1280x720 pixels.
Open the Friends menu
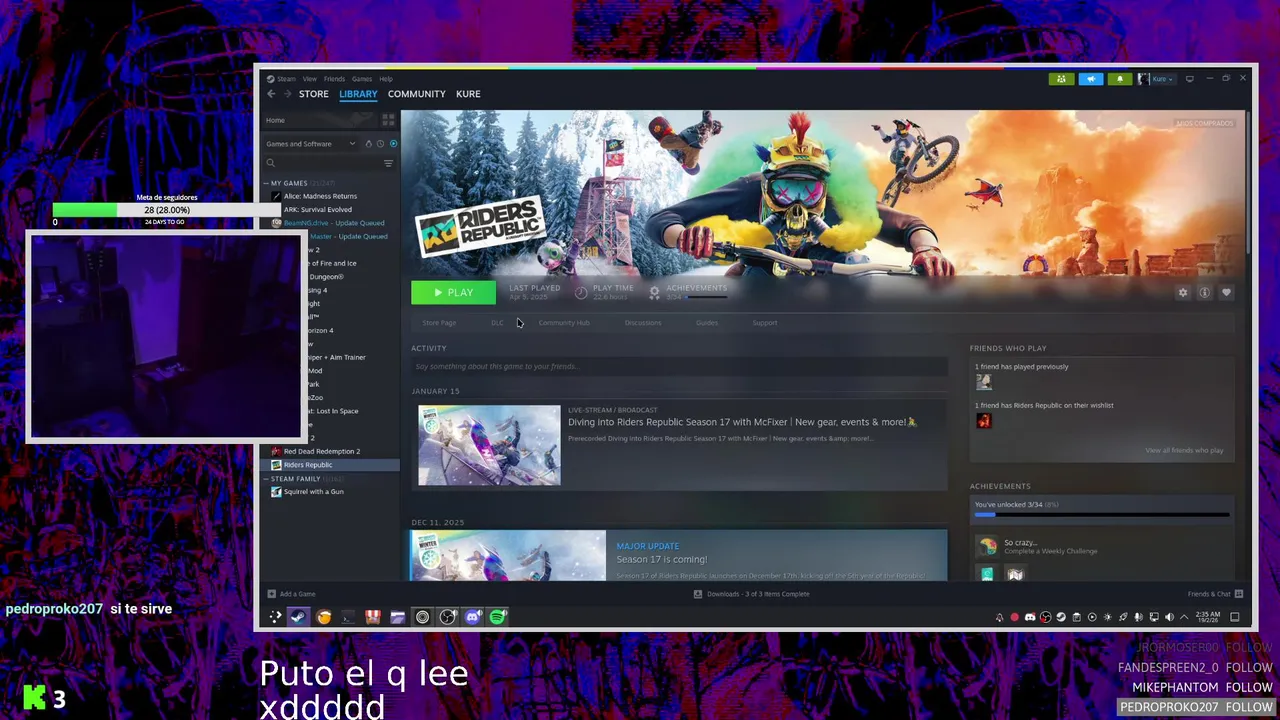point(334,79)
